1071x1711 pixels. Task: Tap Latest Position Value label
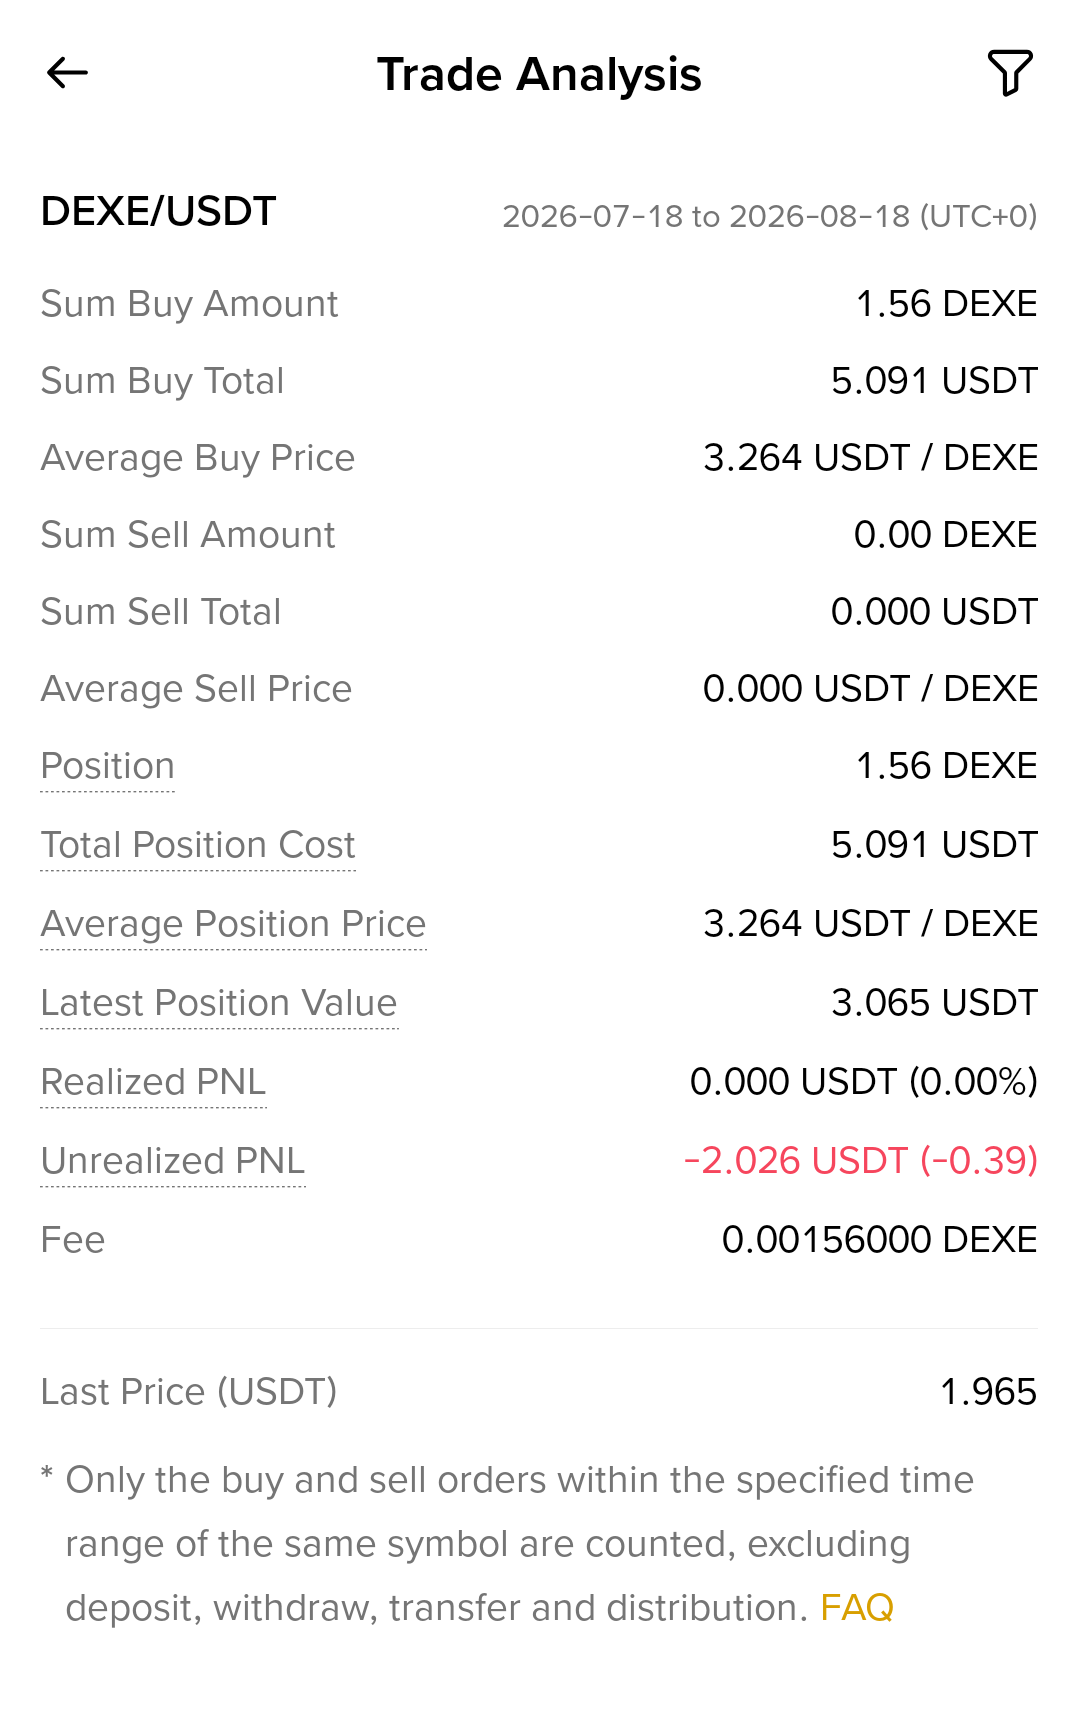click(x=219, y=1003)
